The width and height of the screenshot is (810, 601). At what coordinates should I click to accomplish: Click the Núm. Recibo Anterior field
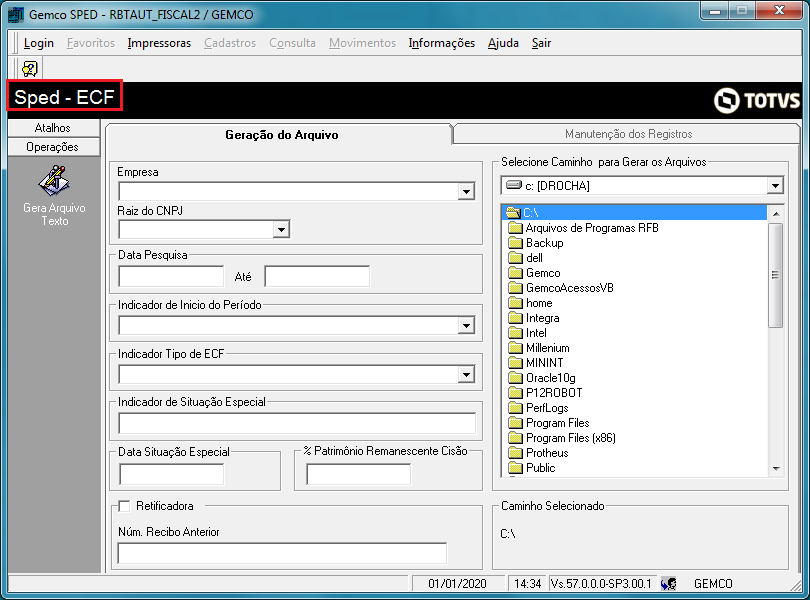click(x=282, y=553)
